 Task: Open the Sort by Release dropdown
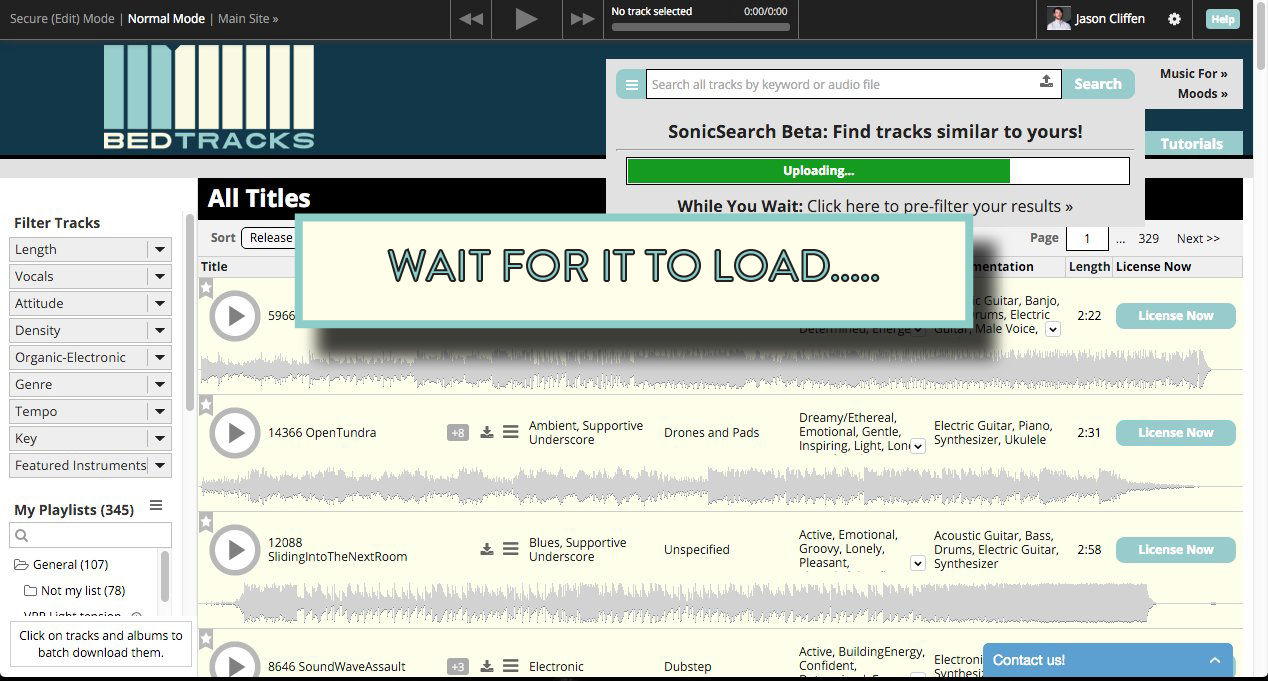tap(268, 238)
